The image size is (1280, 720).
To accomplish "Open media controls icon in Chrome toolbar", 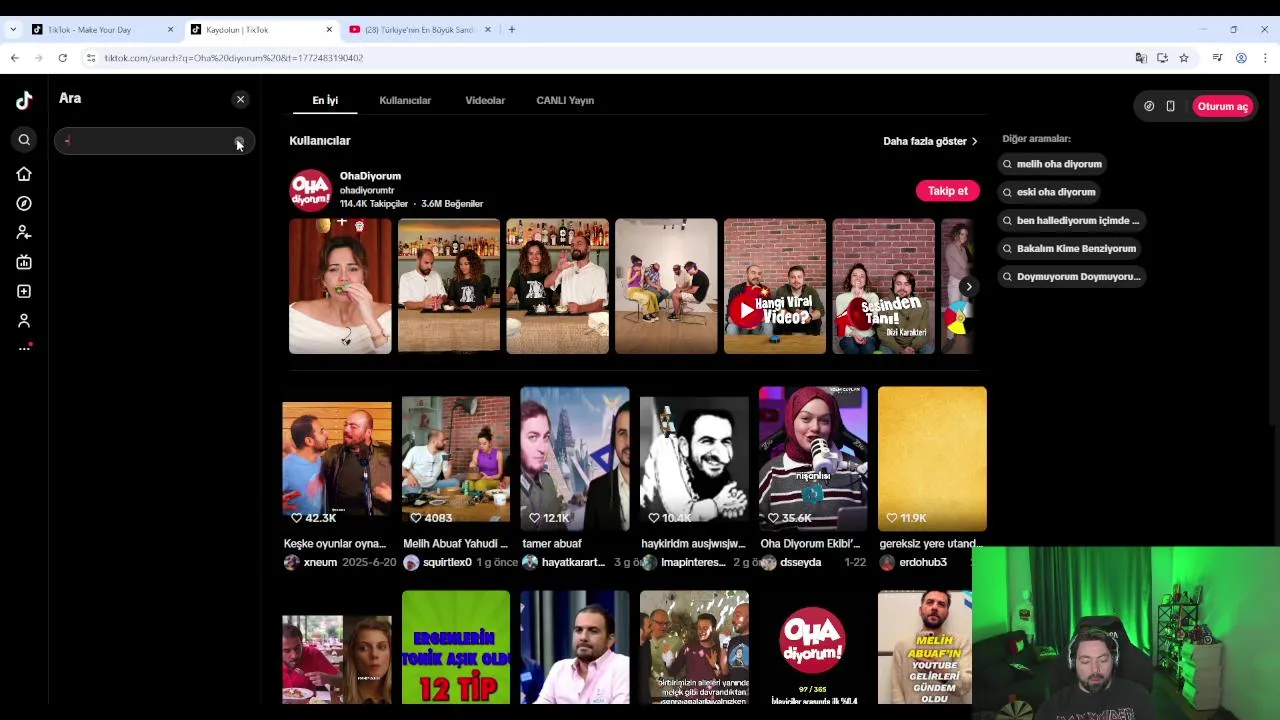I will [1217, 58].
